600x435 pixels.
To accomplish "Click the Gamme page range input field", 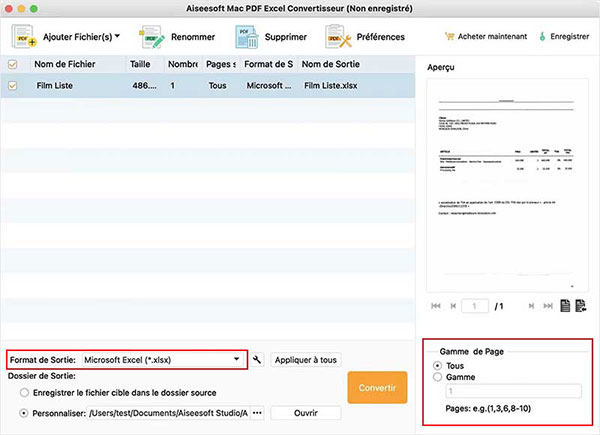I will coord(514,391).
